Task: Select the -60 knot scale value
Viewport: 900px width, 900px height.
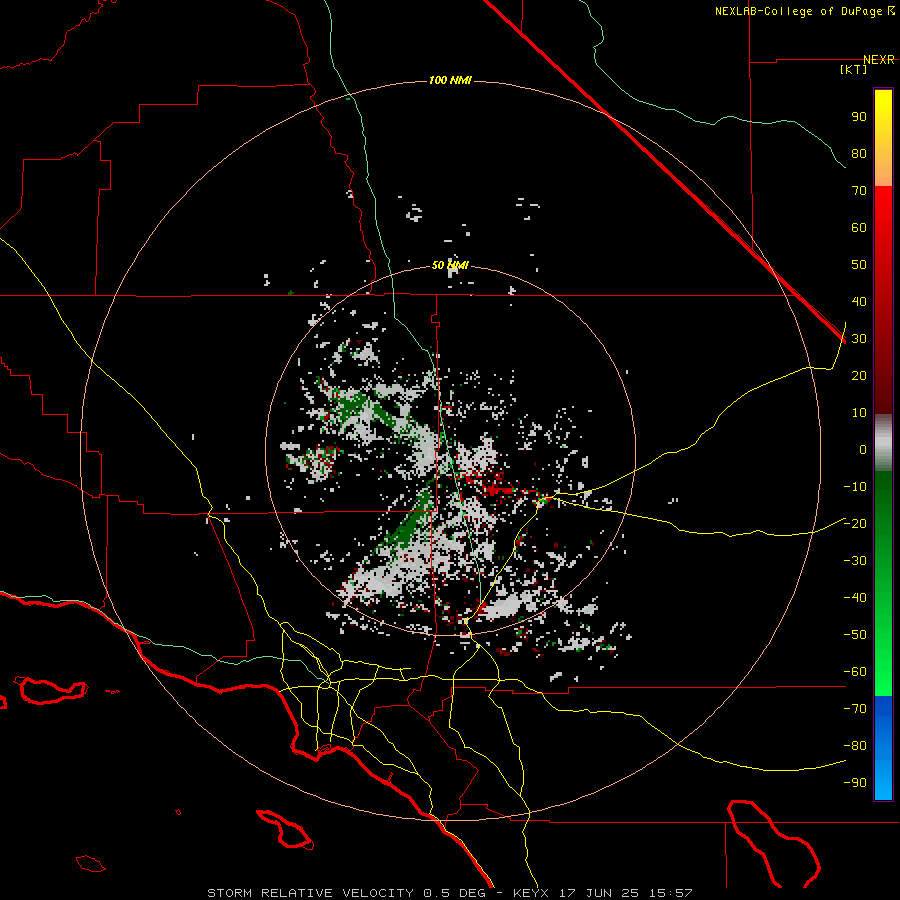Action: [x=855, y=672]
